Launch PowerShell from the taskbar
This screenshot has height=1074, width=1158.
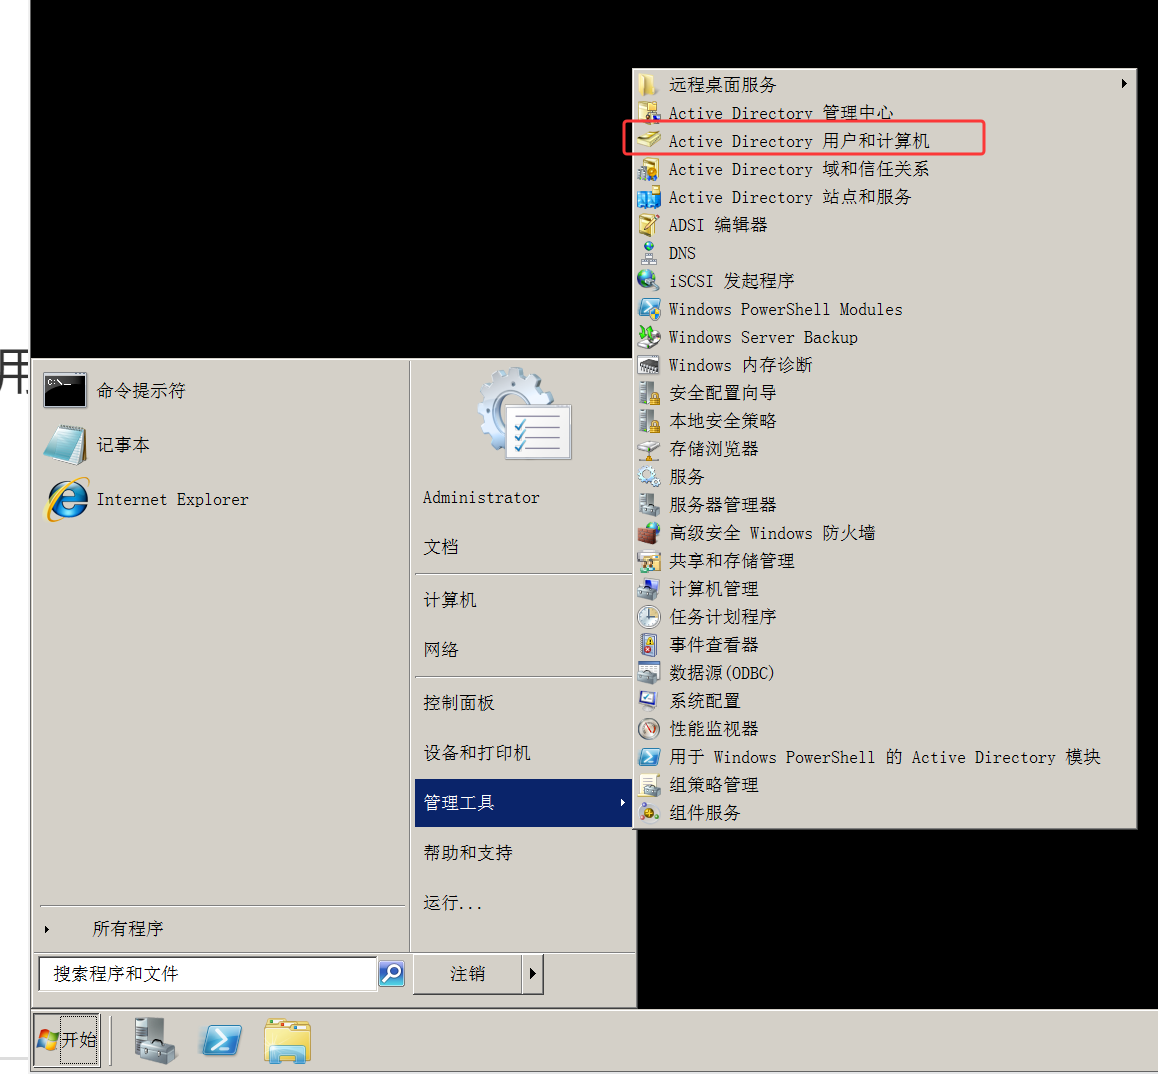pos(222,1040)
